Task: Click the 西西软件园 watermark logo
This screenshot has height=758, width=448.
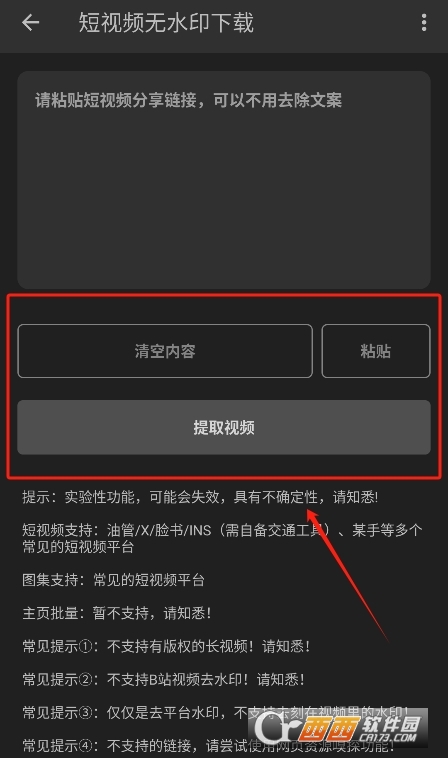Action: 338,728
